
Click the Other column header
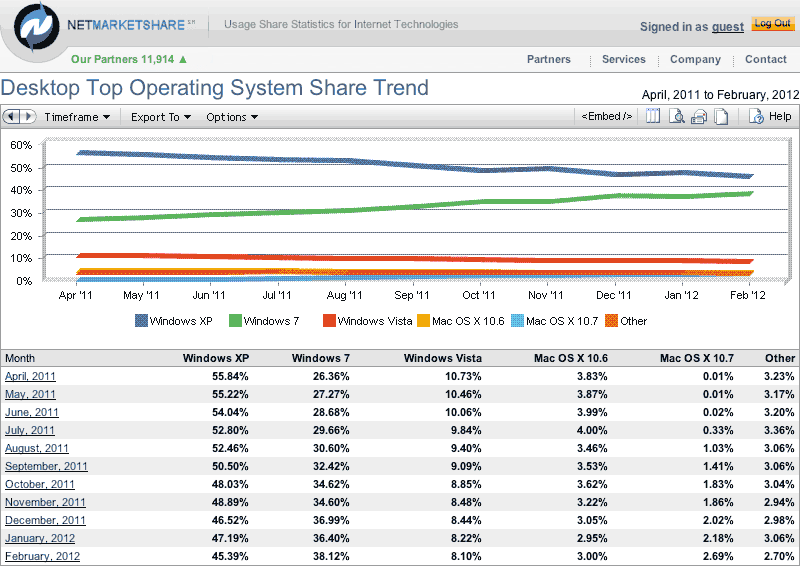(780, 358)
